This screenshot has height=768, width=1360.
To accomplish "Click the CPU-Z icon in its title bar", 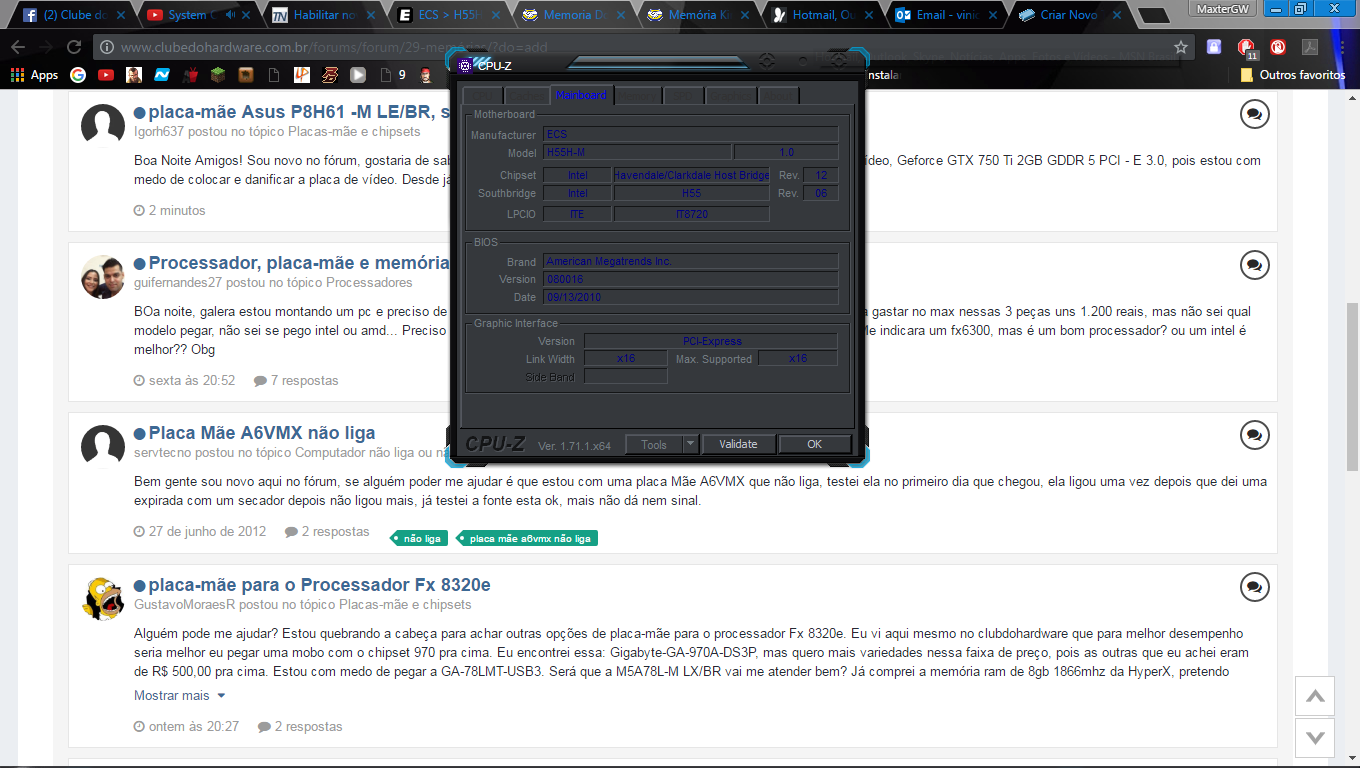I will [465, 66].
